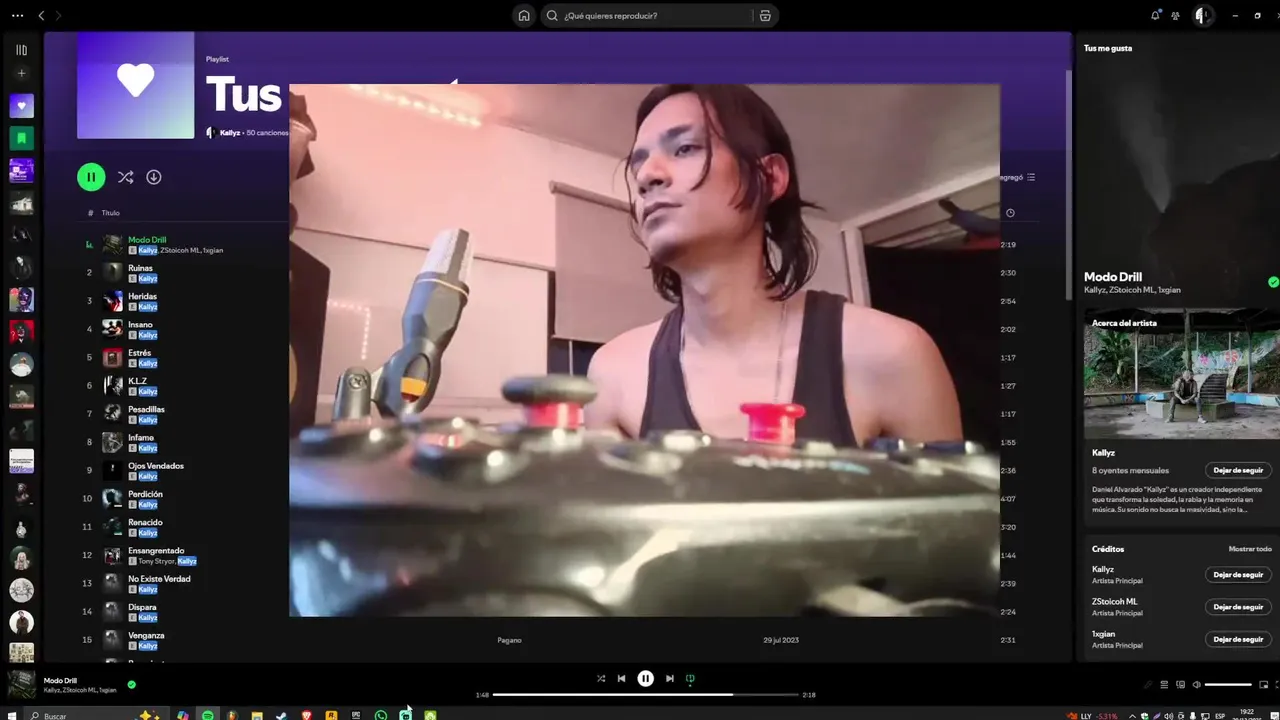Unfollow Kallyz in the artist card
Viewport: 1280px width, 720px height.
tap(1238, 470)
